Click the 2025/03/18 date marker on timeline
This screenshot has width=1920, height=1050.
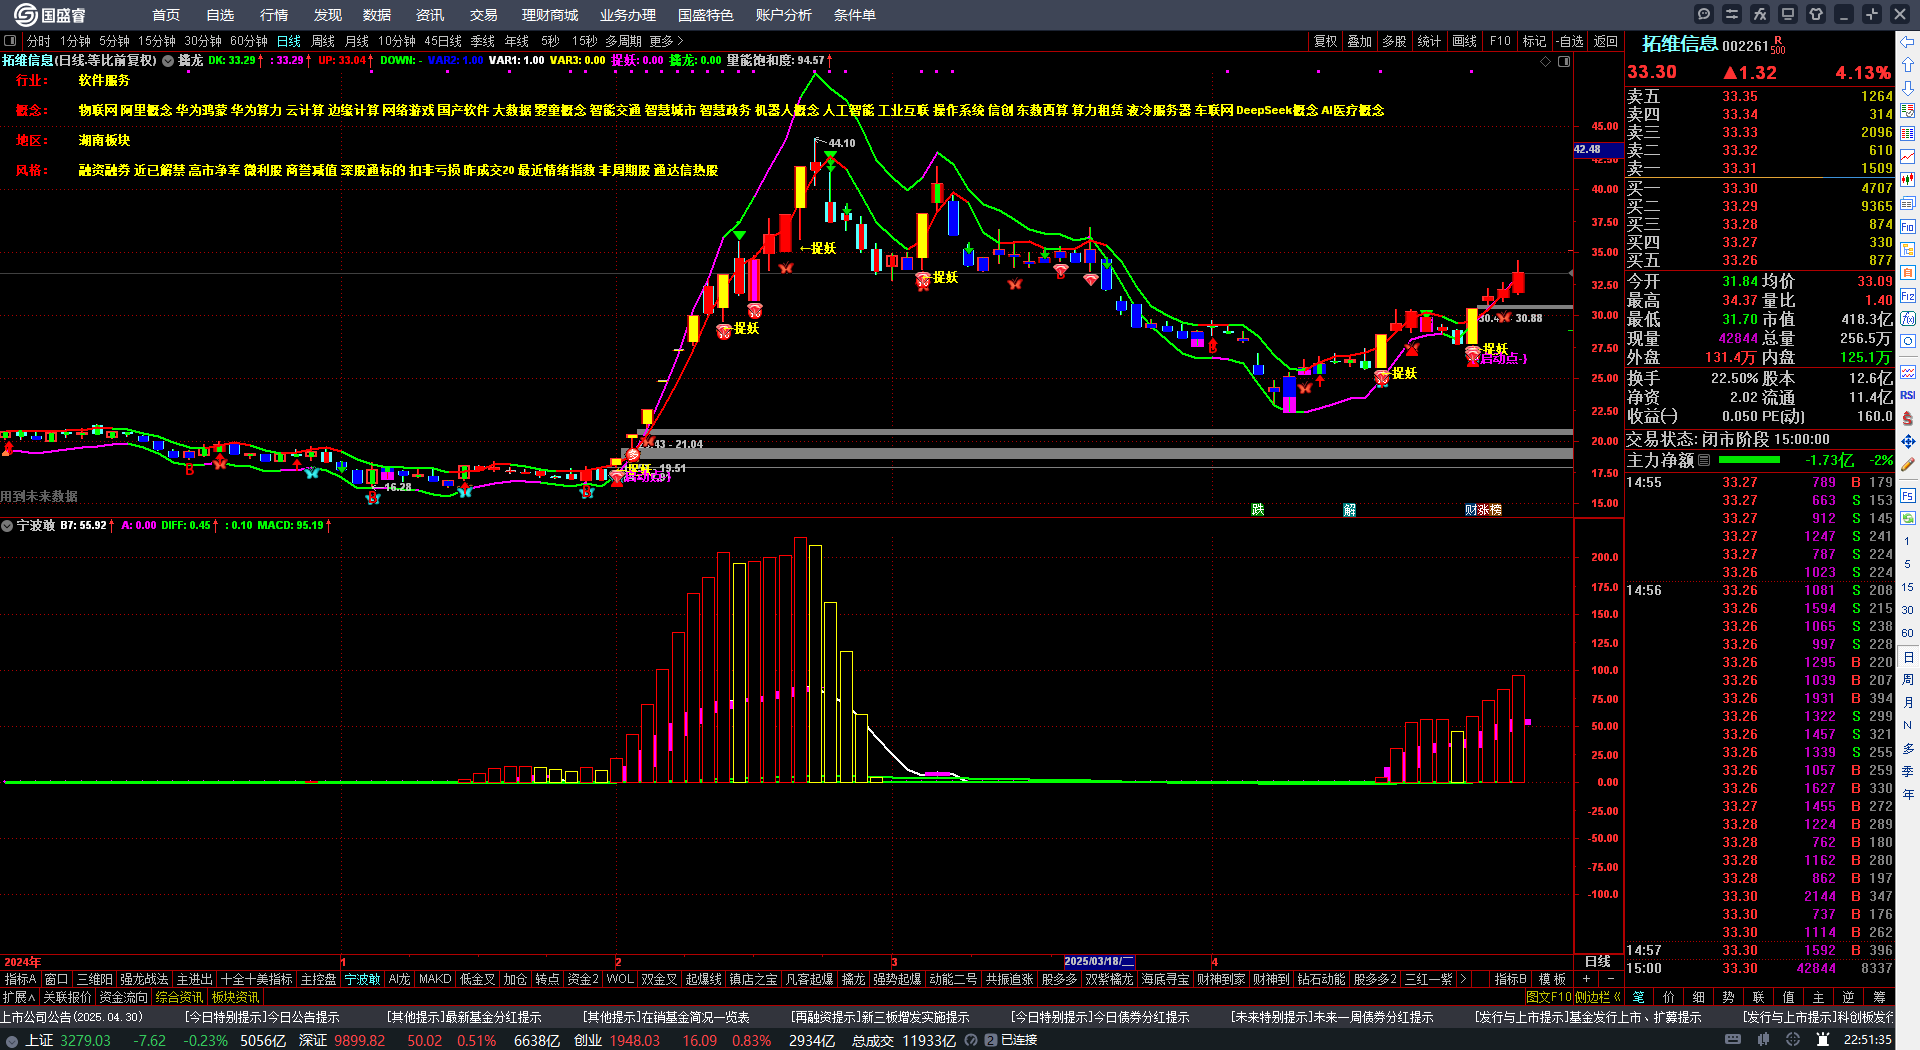click(1099, 961)
